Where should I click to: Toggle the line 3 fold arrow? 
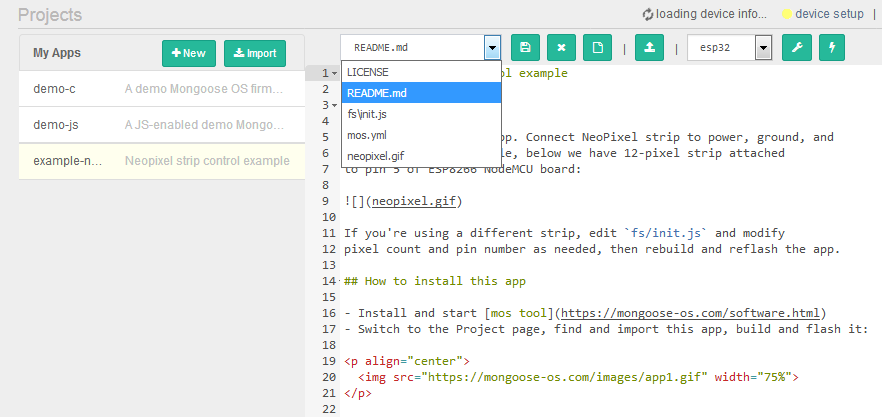(x=334, y=105)
